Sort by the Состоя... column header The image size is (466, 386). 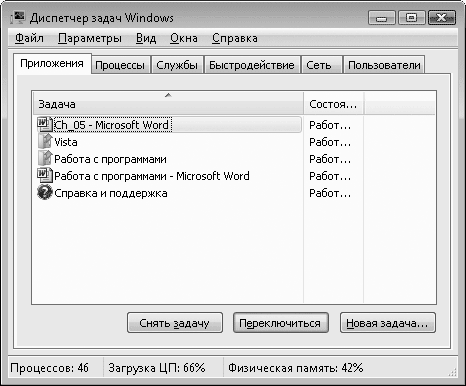click(x=333, y=104)
